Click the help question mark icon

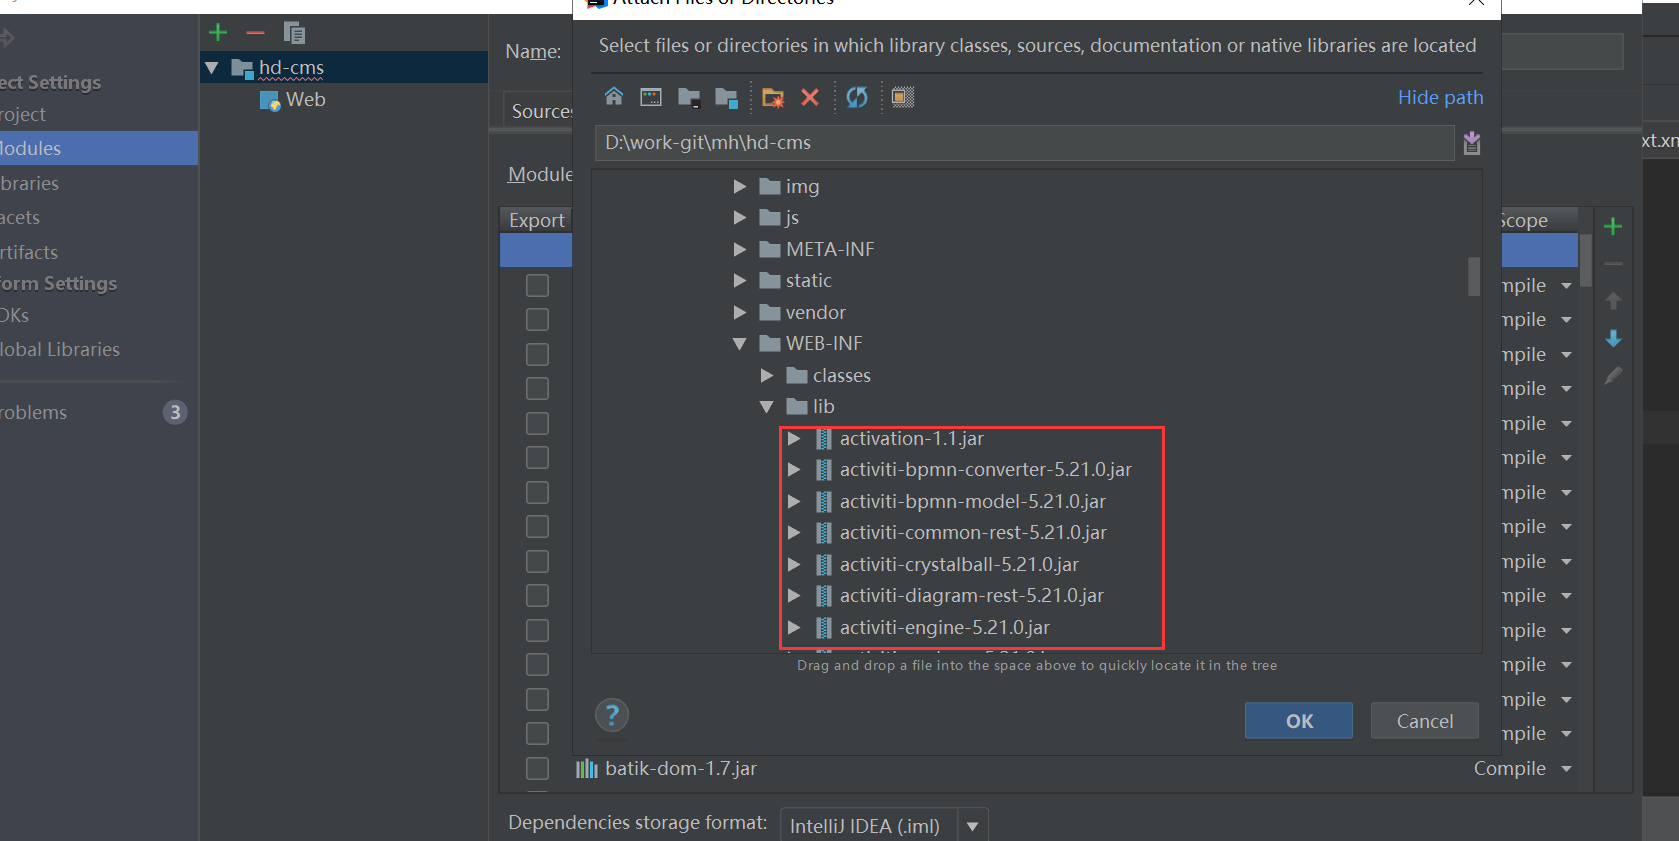pos(612,715)
